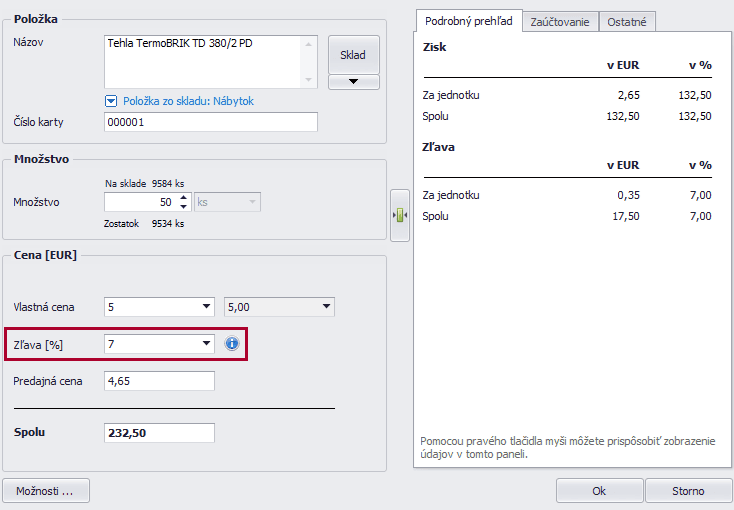This screenshot has height=510, width=734.
Task: Click the Na sklade 9584 ks text
Action: coord(144,184)
